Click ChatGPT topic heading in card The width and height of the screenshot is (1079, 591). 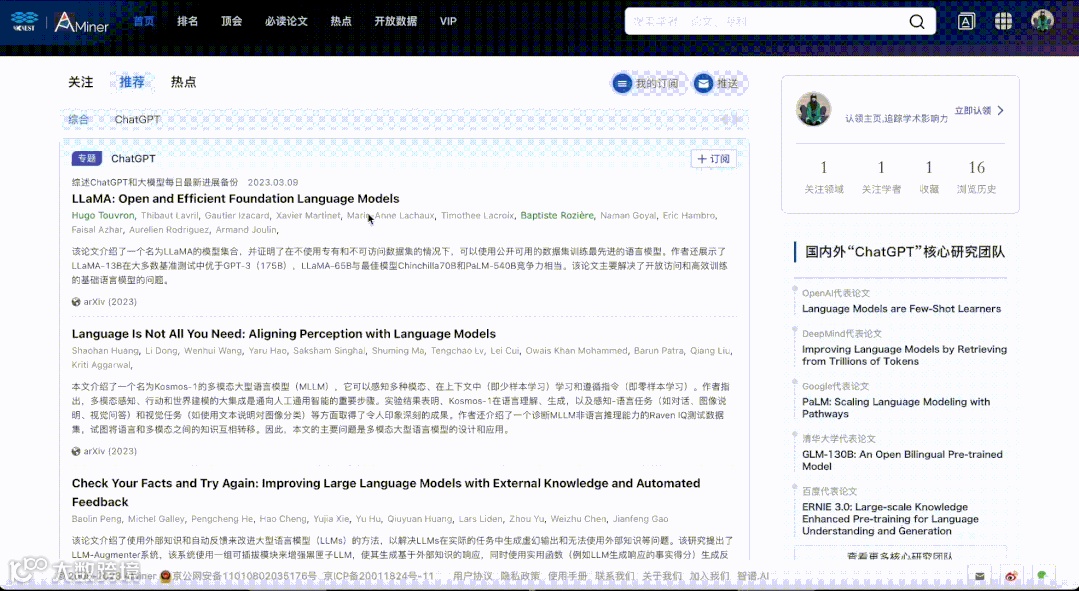pyautogui.click(x=133, y=158)
